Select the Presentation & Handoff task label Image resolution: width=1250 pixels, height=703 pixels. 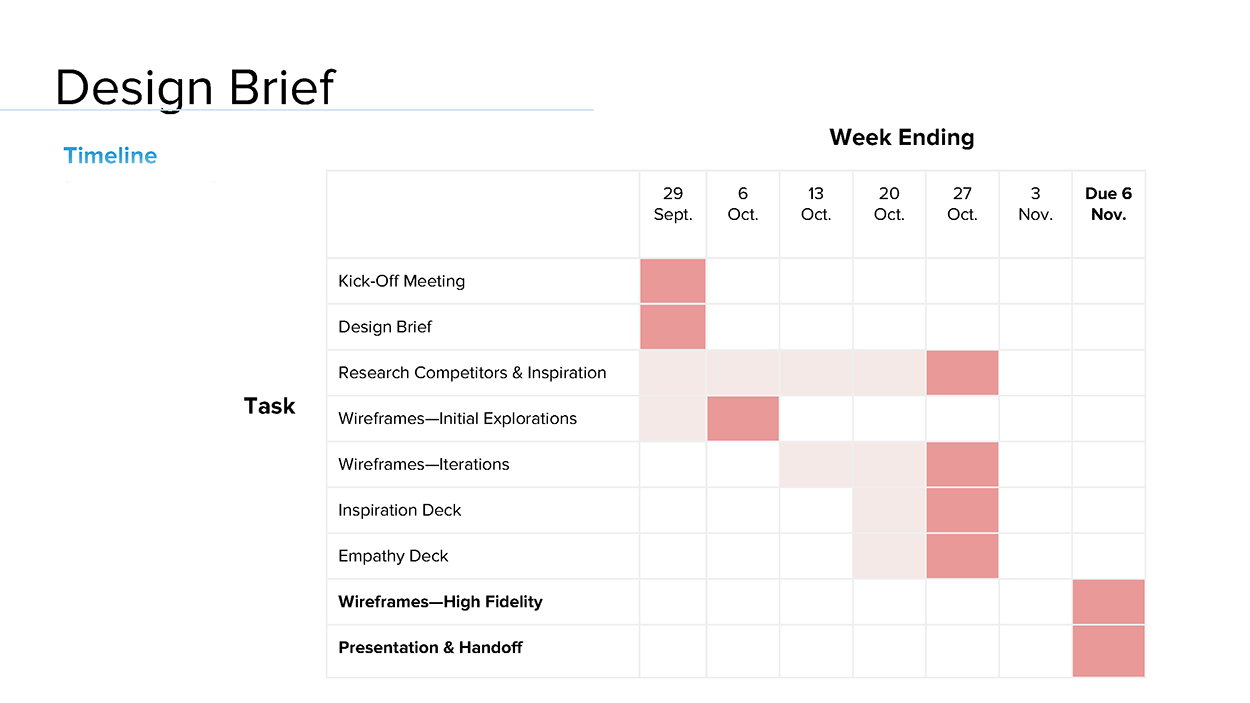point(430,648)
